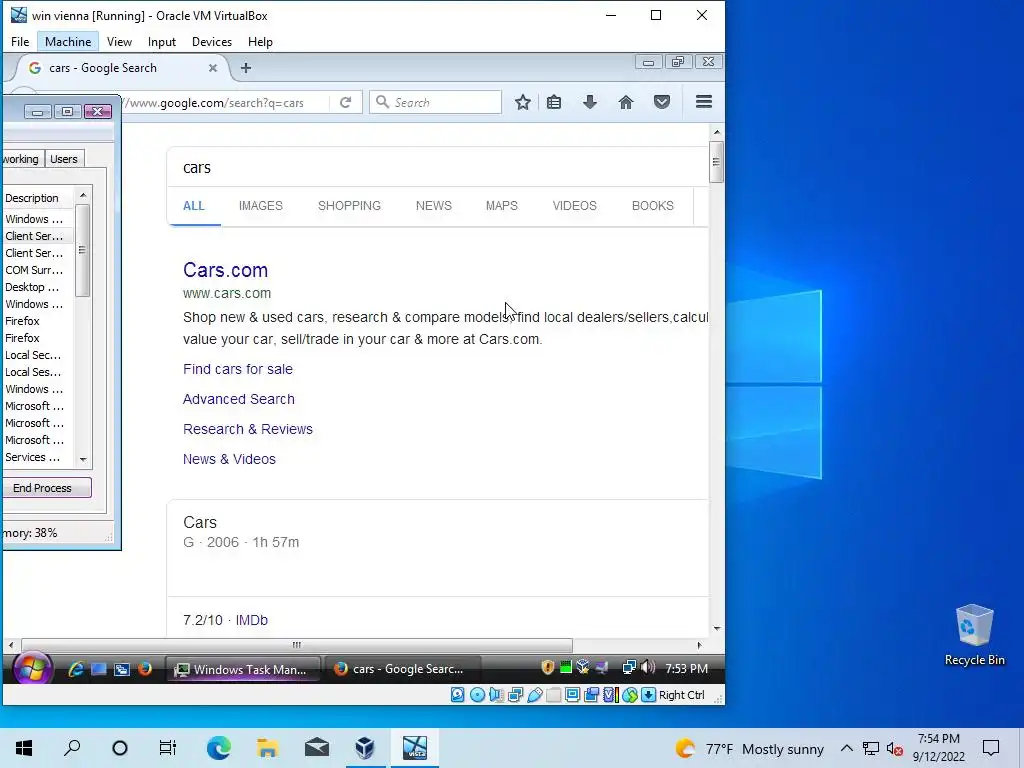Open File Explorer from the Windows taskbar
Image resolution: width=1024 pixels, height=768 pixels.
point(267,748)
